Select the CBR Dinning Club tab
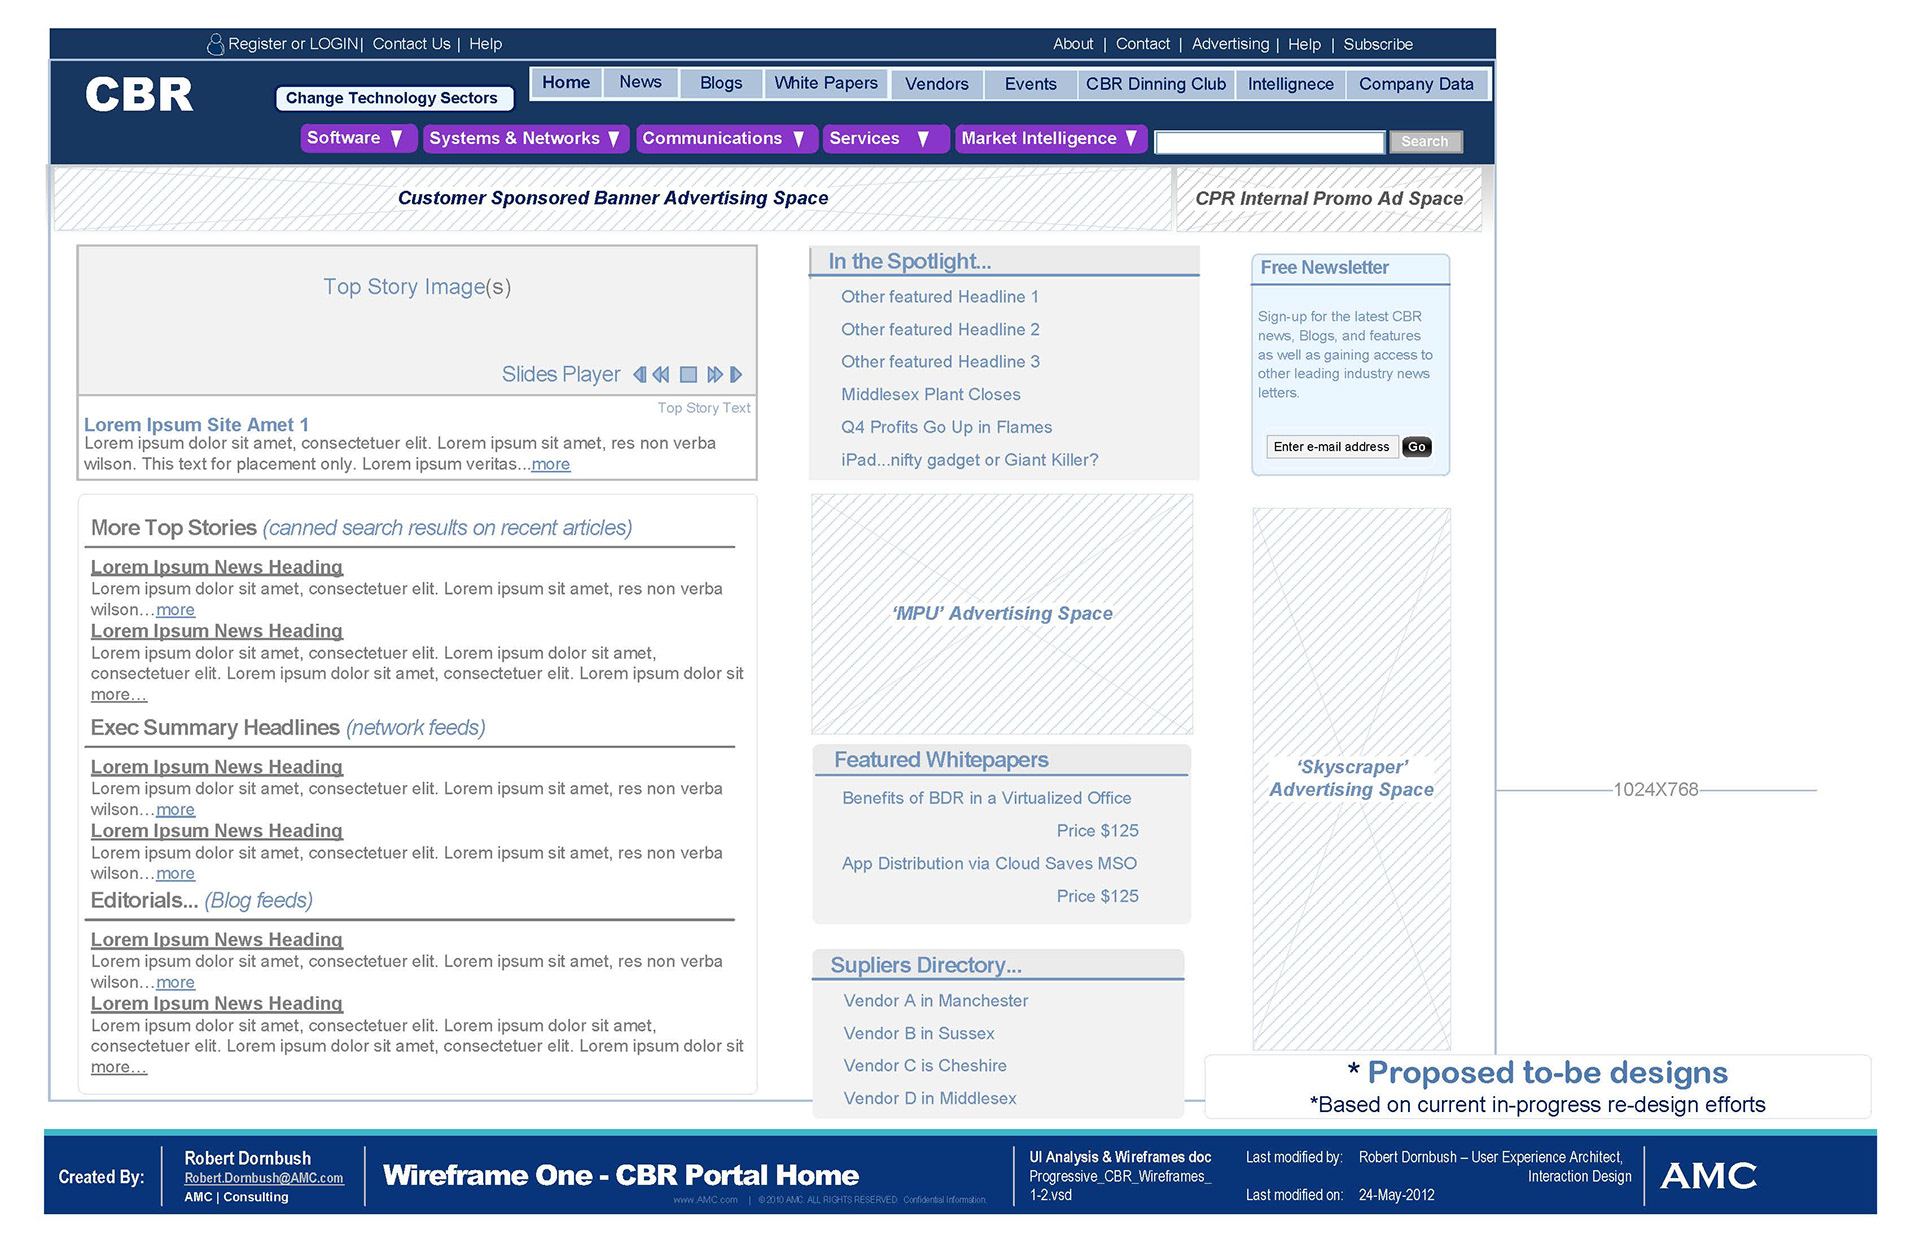This screenshot has height=1243, width=1920. (x=1155, y=85)
